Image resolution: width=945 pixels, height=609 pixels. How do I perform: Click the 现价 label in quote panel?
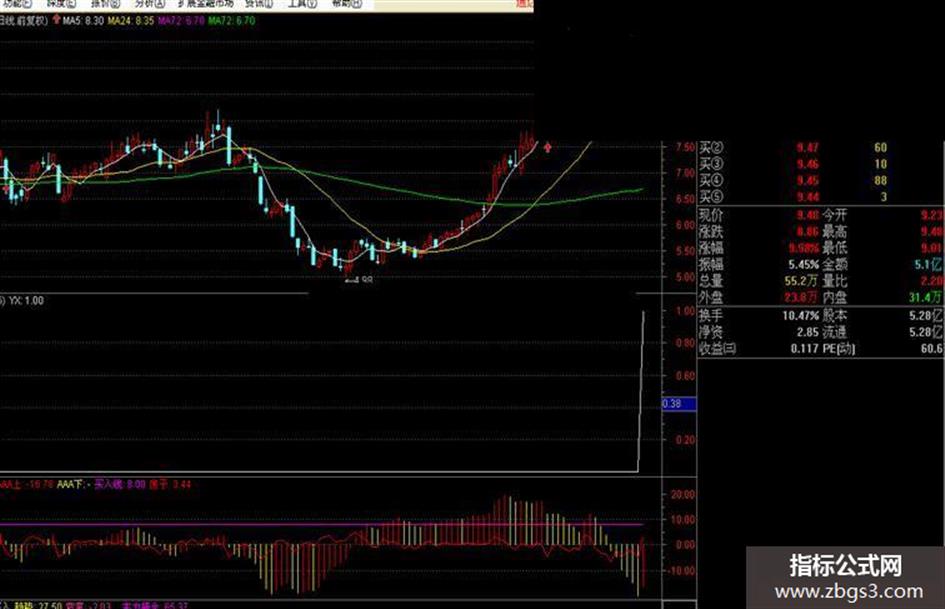711,215
